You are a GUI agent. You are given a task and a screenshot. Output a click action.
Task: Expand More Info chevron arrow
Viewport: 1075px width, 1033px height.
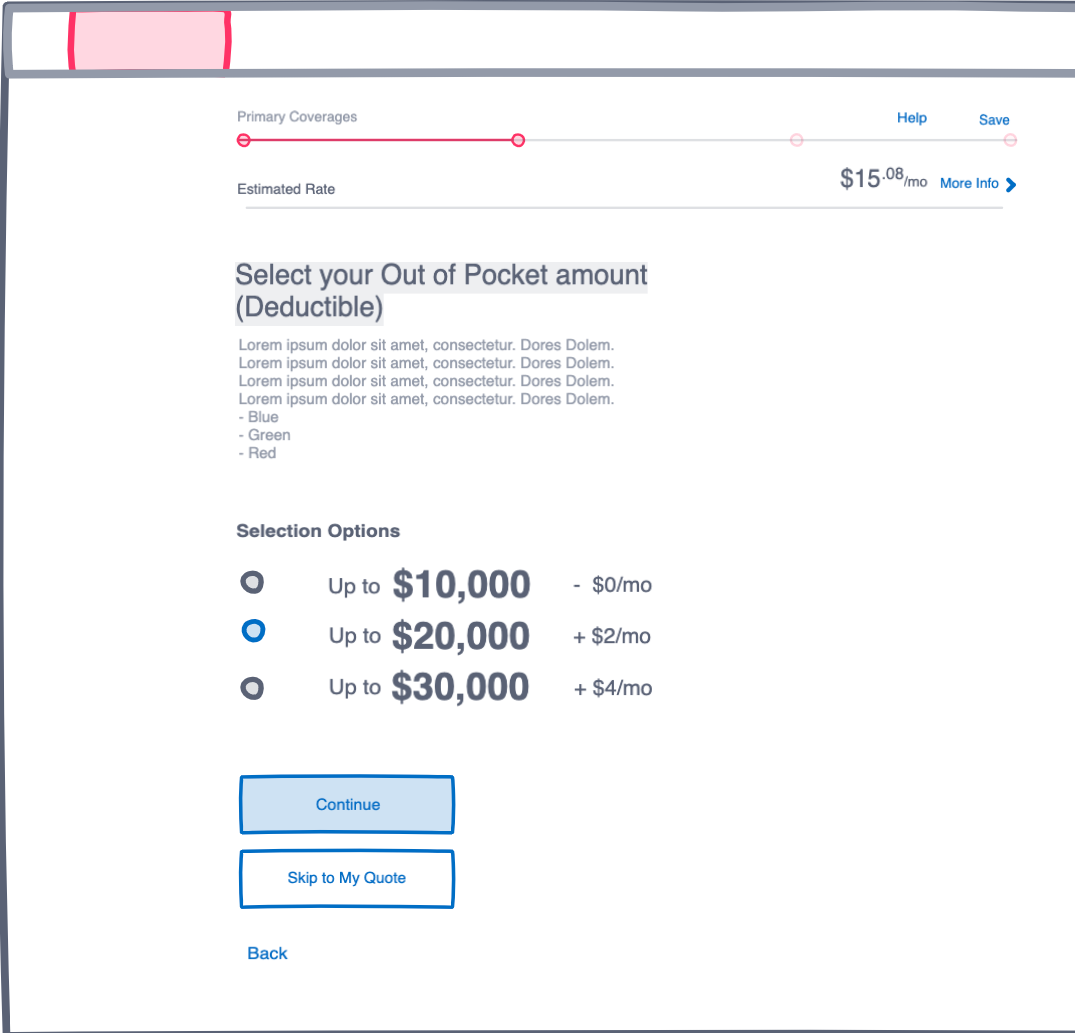click(1011, 184)
